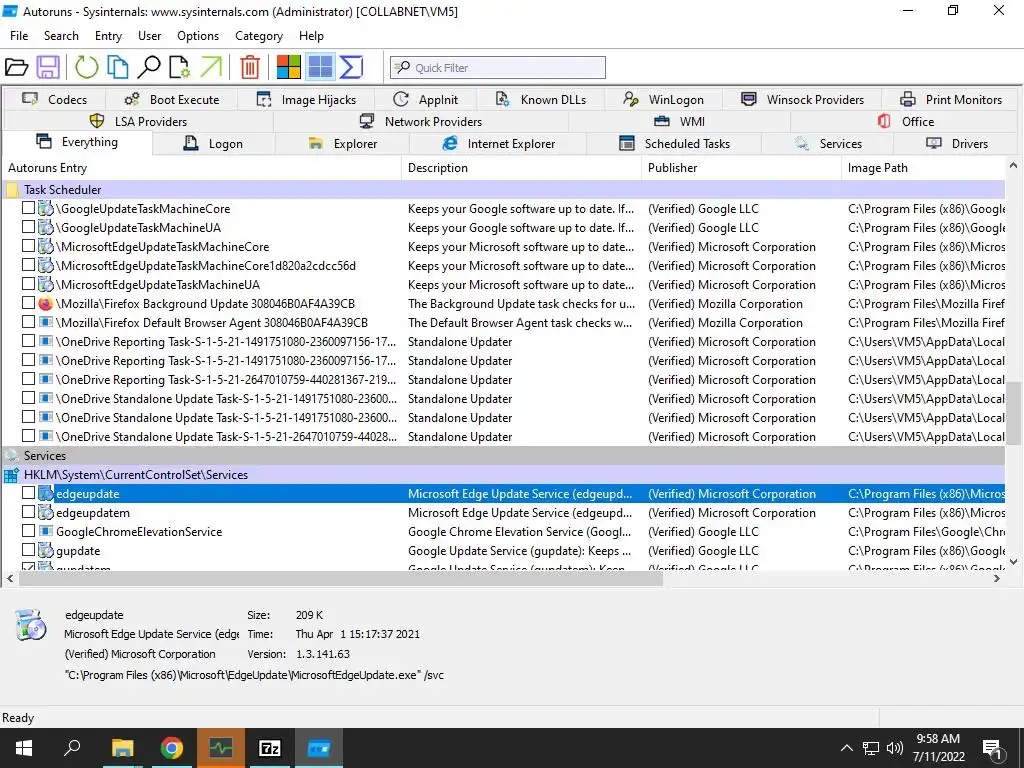Viewport: 1024px width, 768px height.
Task: Toggle the colorful Windows logo filter icon
Action: pyautogui.click(x=289, y=67)
